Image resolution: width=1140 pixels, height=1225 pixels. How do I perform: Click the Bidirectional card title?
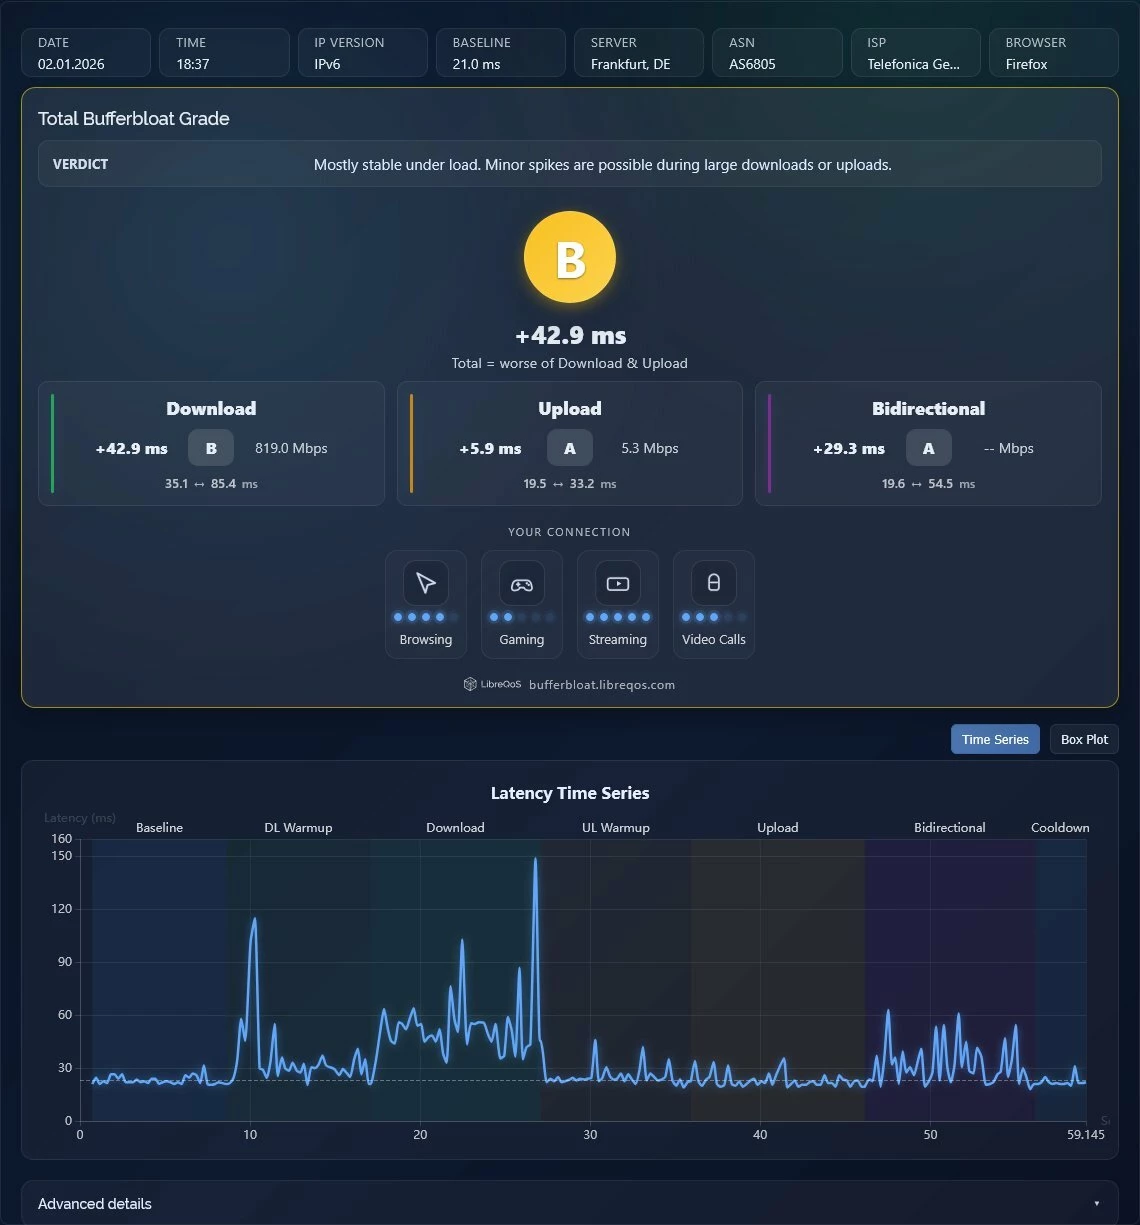pos(929,408)
